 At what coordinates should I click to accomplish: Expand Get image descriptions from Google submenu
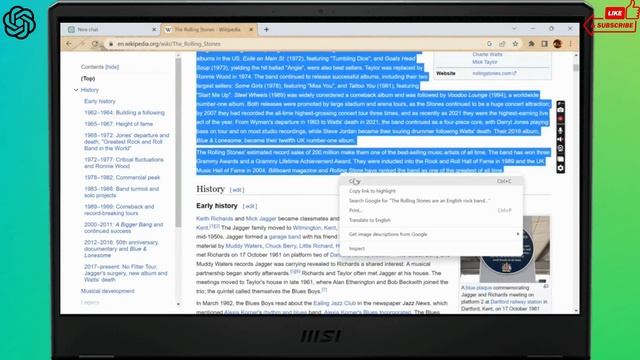431,234
